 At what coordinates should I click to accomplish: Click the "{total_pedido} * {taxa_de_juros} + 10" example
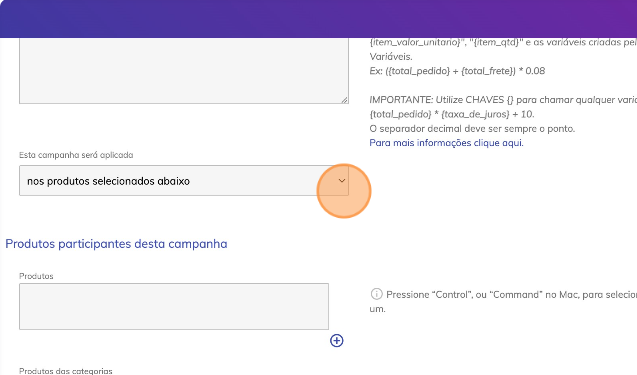[452, 114]
